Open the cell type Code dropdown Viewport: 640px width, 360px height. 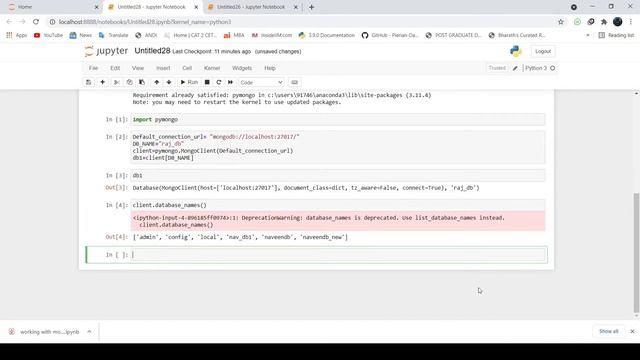point(261,82)
